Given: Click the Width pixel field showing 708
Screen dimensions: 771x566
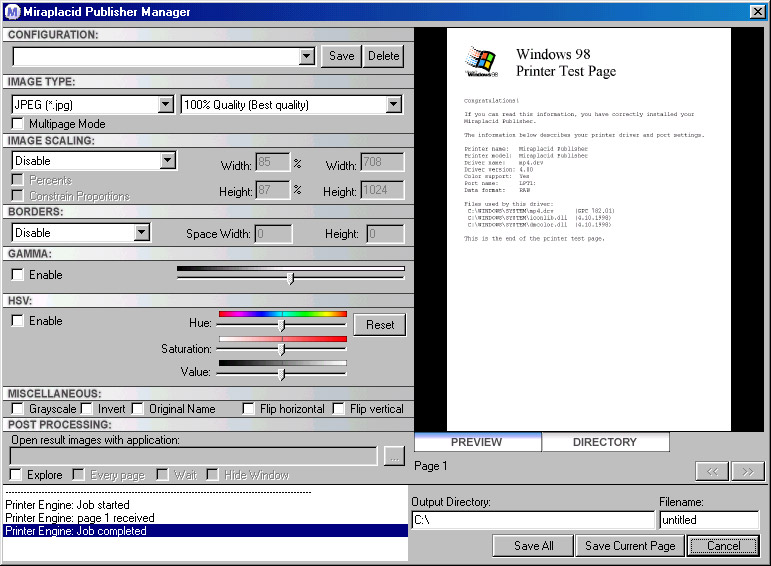Looking at the screenshot, I should click(383, 162).
